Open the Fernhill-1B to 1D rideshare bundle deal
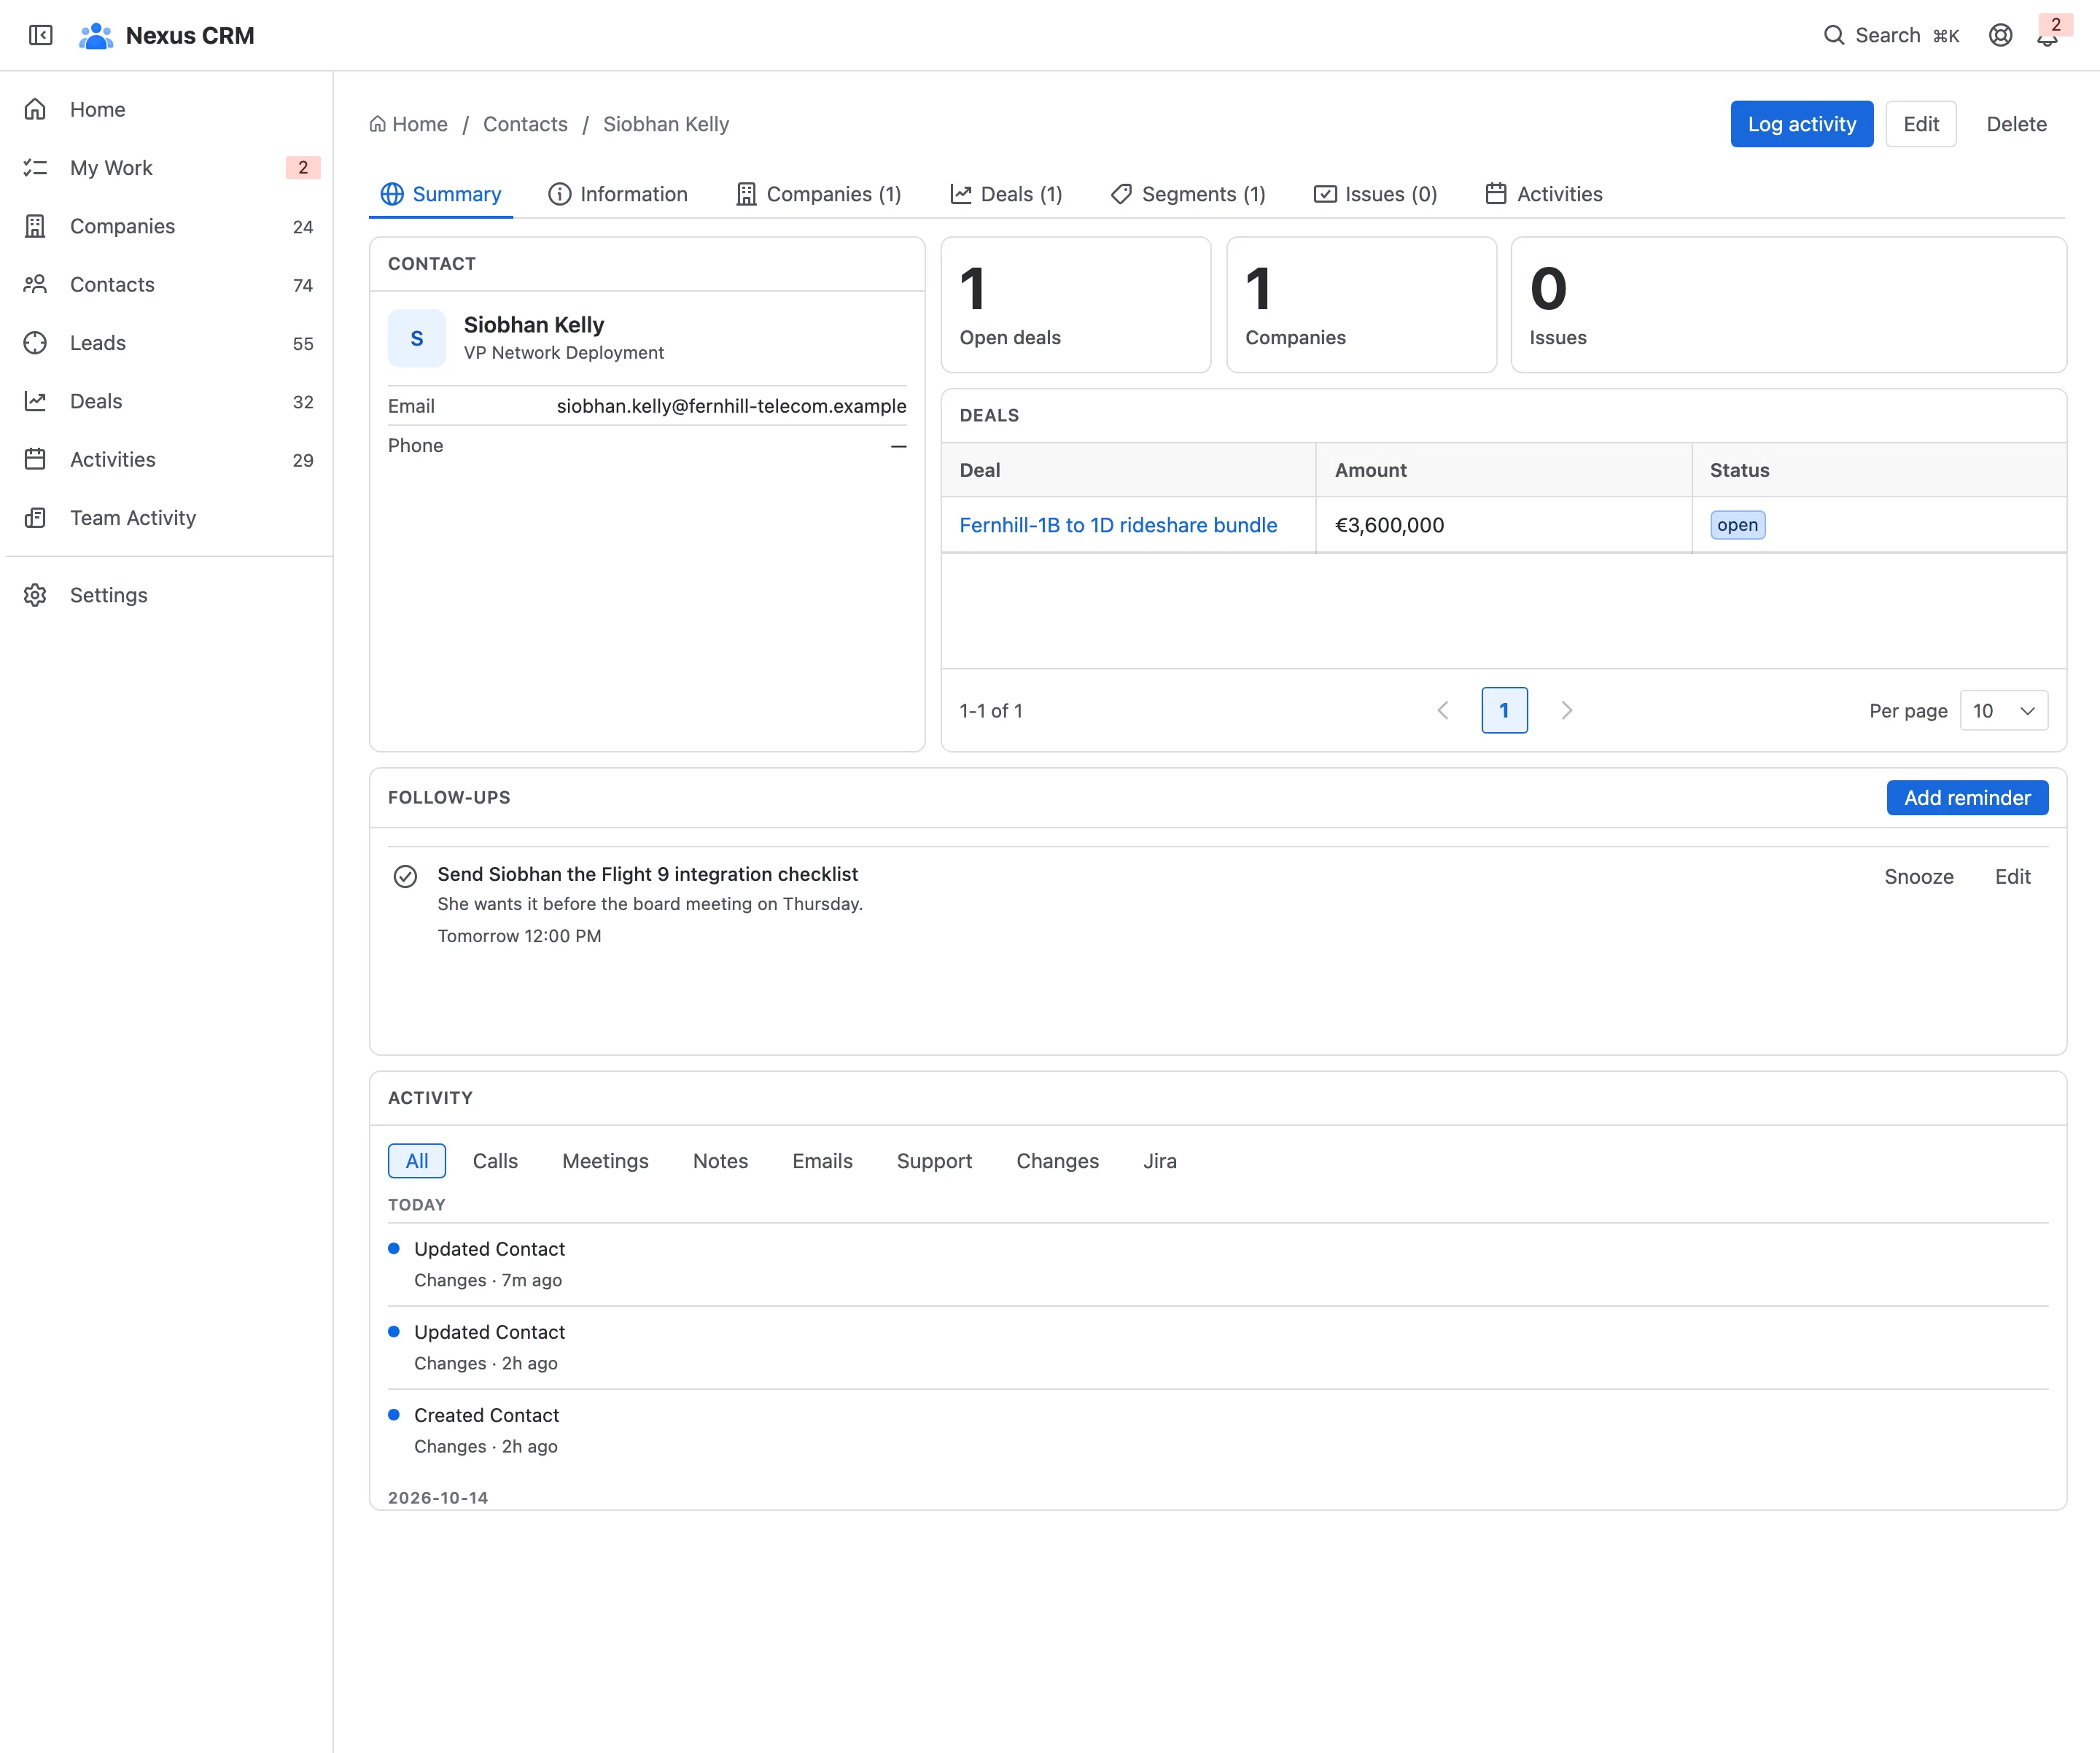This screenshot has width=2100, height=1753. [x=1118, y=525]
